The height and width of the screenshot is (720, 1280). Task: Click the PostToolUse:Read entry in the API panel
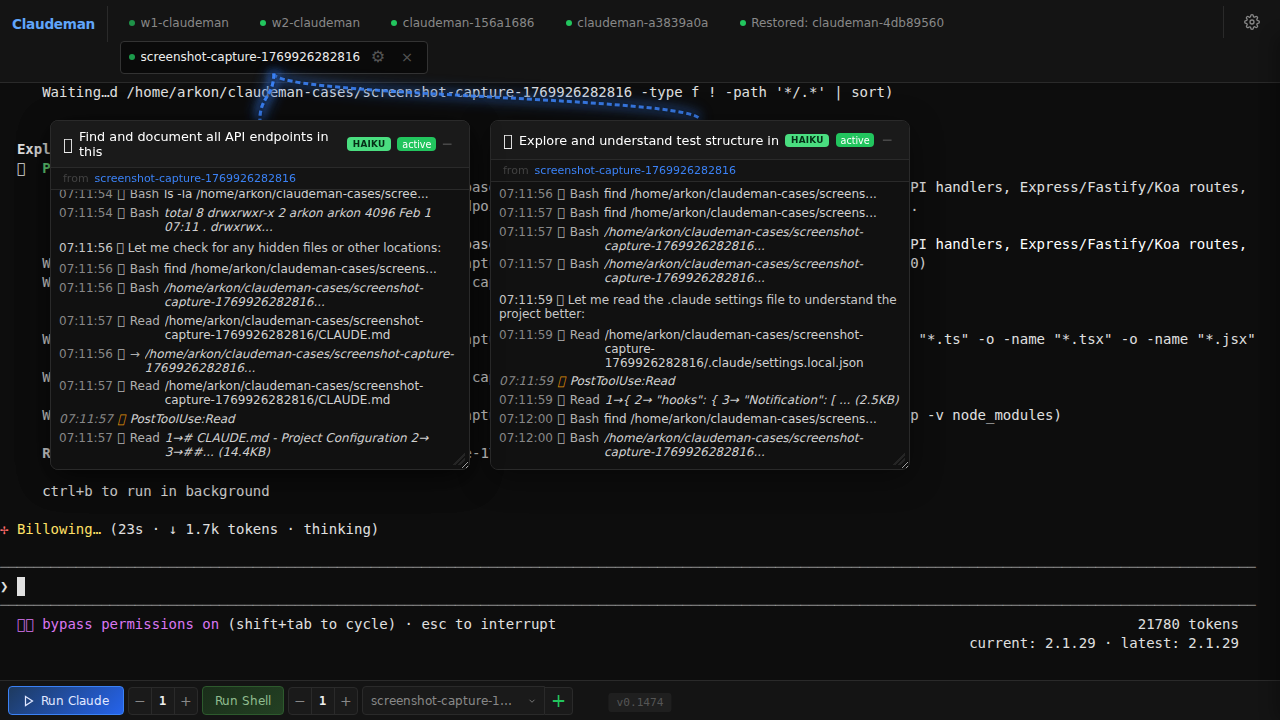tap(260, 419)
